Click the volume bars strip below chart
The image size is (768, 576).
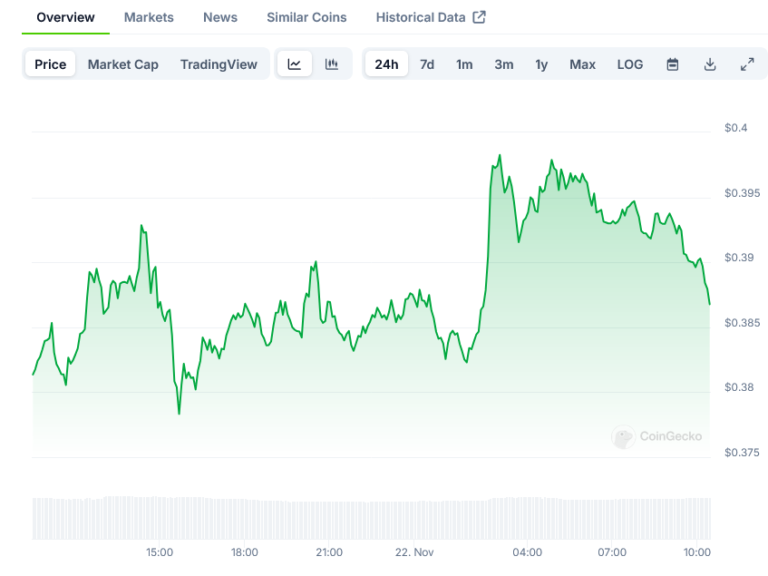tap(371, 518)
